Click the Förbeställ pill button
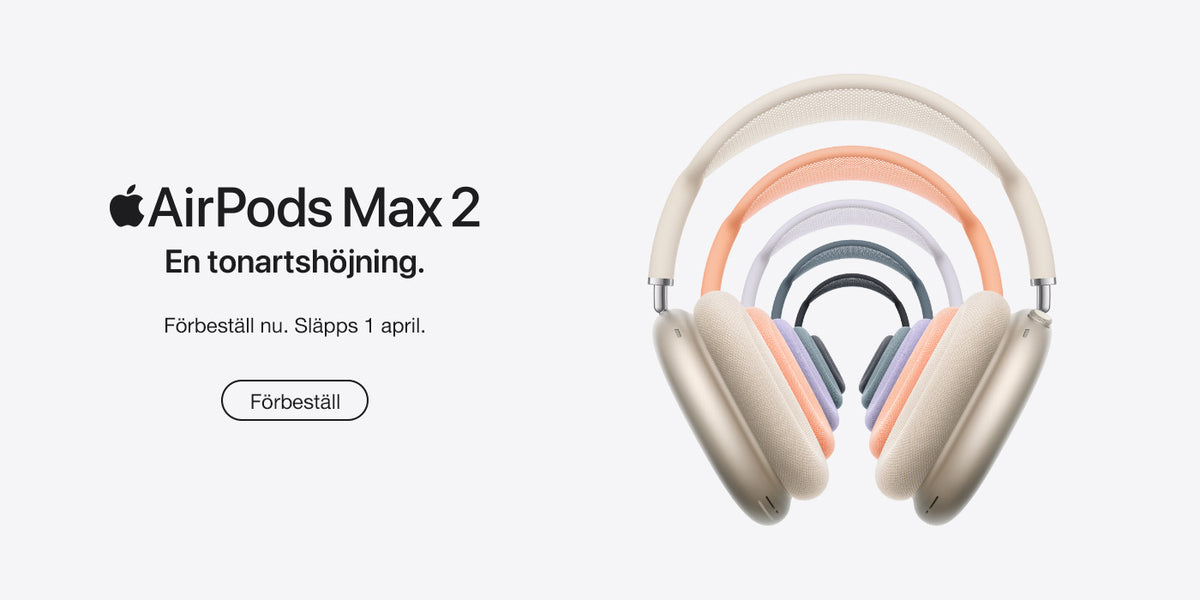 click(295, 400)
